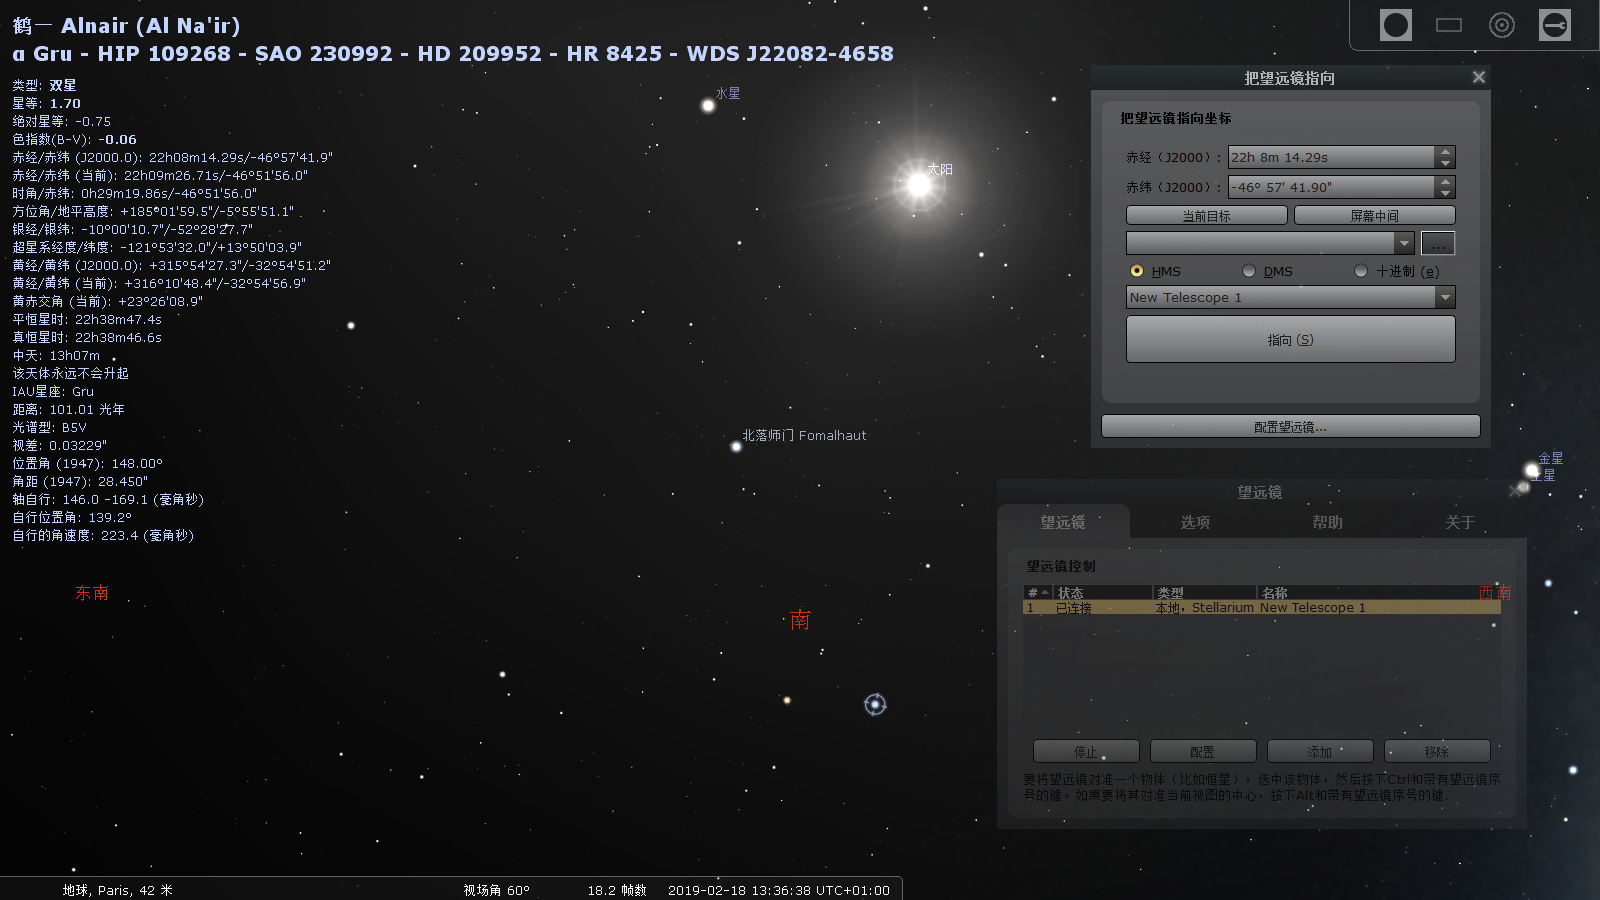Screen dimensions: 1600x900
Task: Toggle the Telrad concentric circles icon
Action: pos(1502,25)
